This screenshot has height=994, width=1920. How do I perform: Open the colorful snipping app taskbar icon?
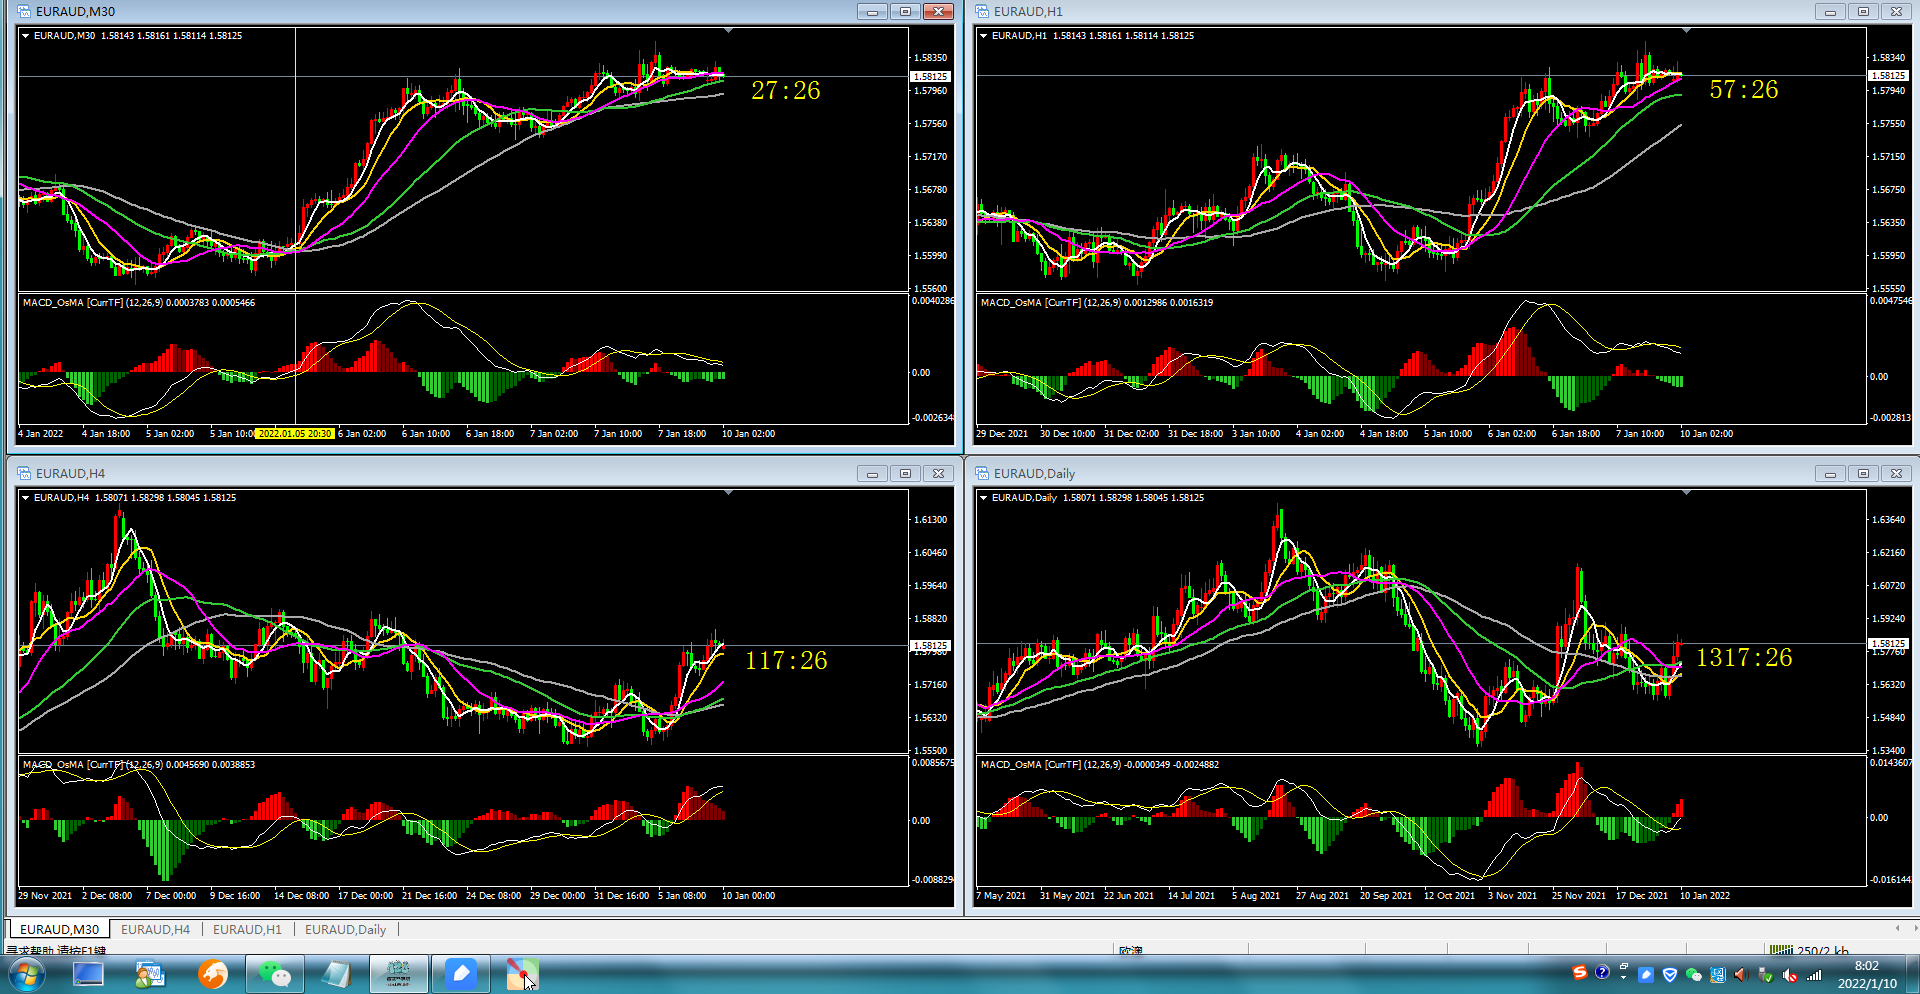click(x=522, y=974)
